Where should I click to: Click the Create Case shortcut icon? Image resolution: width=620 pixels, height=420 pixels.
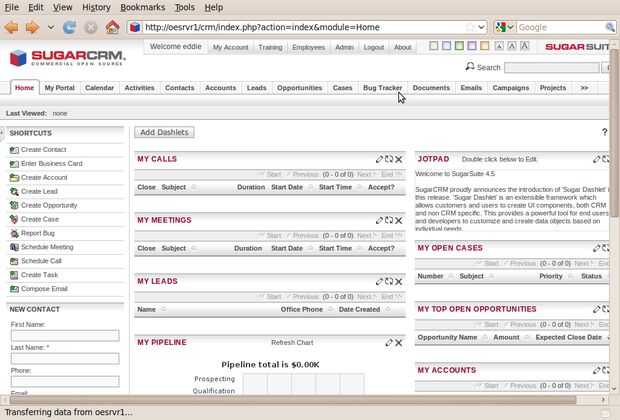pos(14,219)
